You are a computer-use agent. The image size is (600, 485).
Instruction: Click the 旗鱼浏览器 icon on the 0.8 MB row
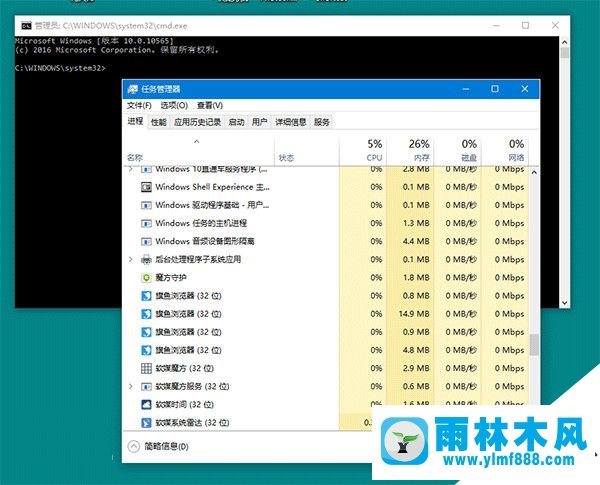pos(146,296)
